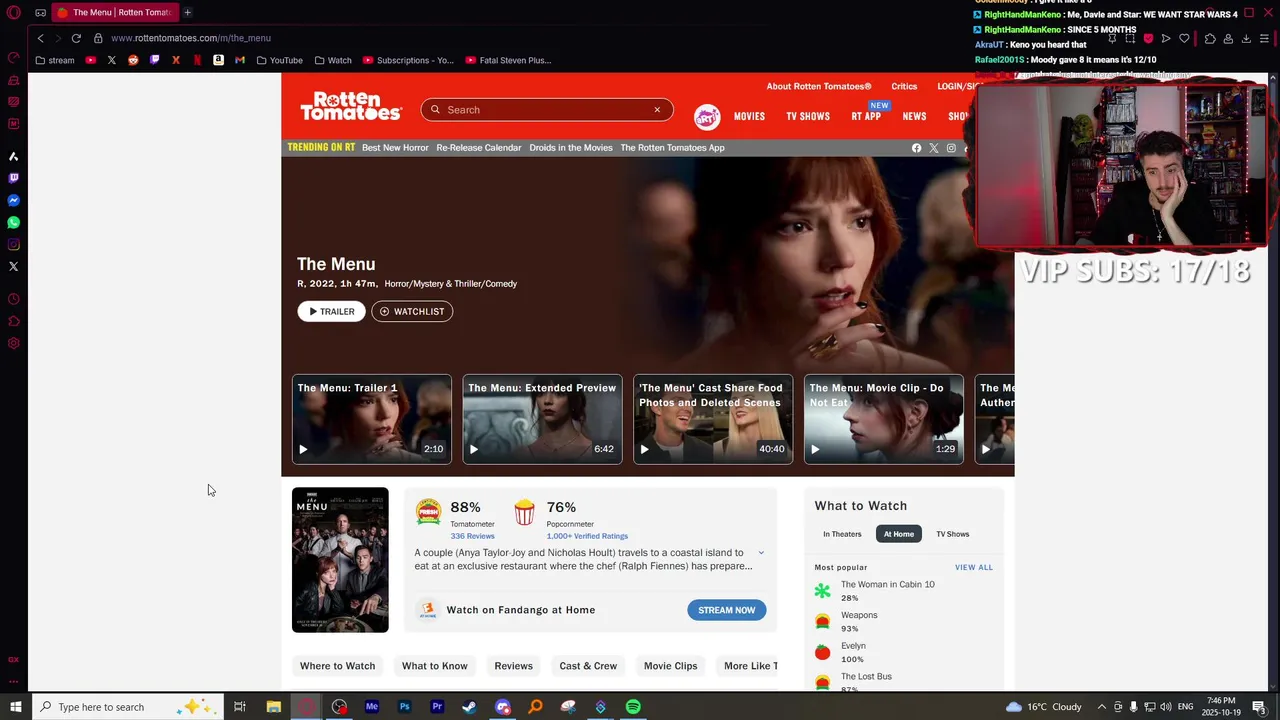Clear the search field with the X

pyautogui.click(x=657, y=110)
